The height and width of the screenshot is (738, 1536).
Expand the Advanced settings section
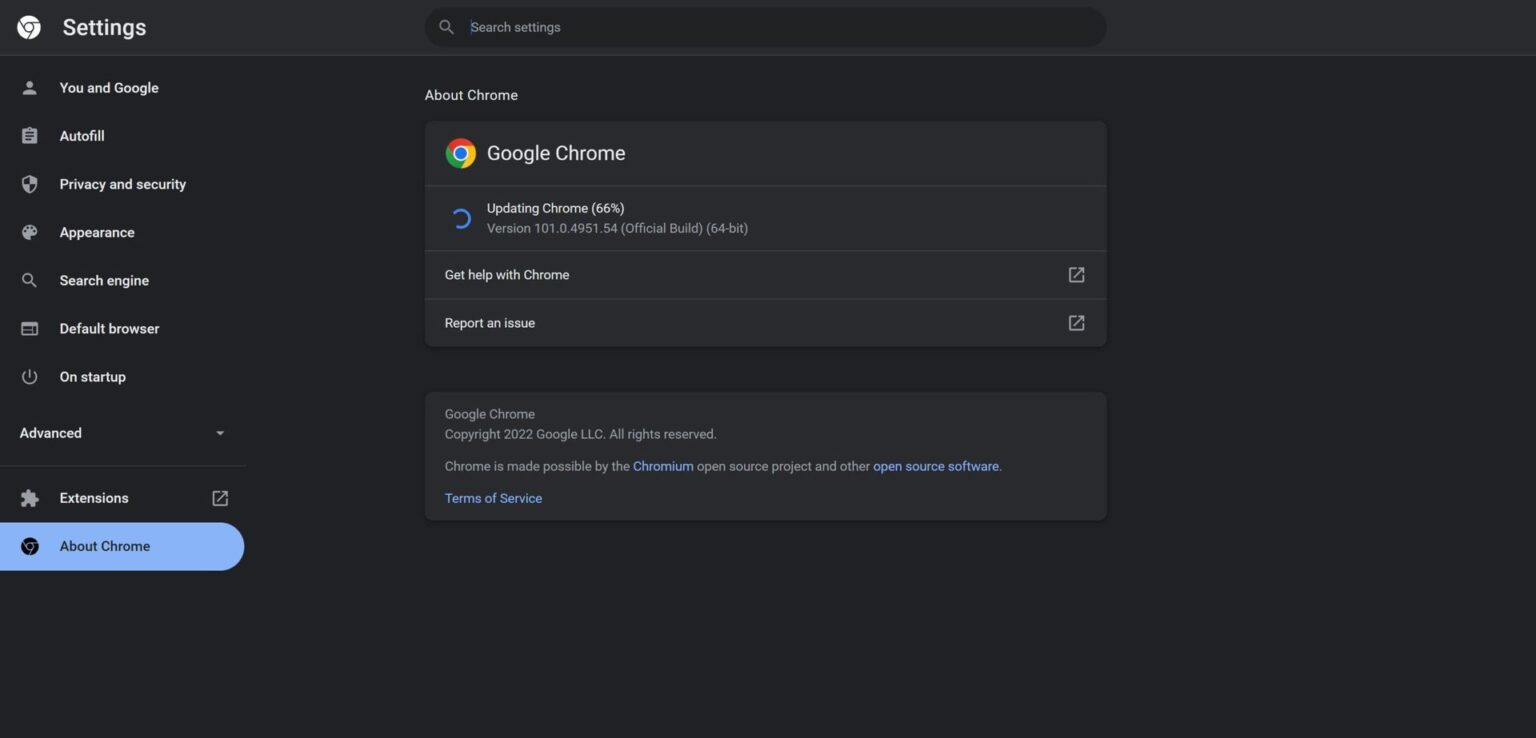click(51, 433)
